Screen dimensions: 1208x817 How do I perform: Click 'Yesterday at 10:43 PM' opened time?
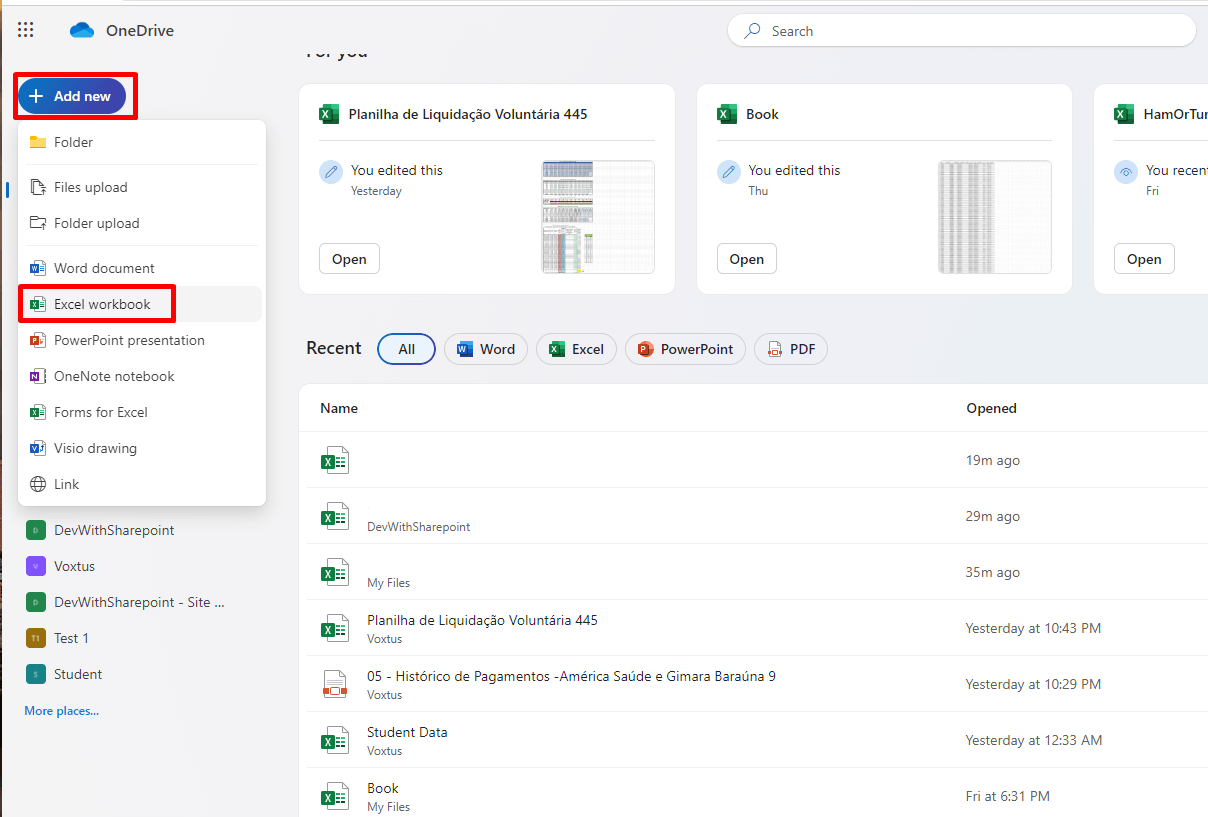point(1033,628)
